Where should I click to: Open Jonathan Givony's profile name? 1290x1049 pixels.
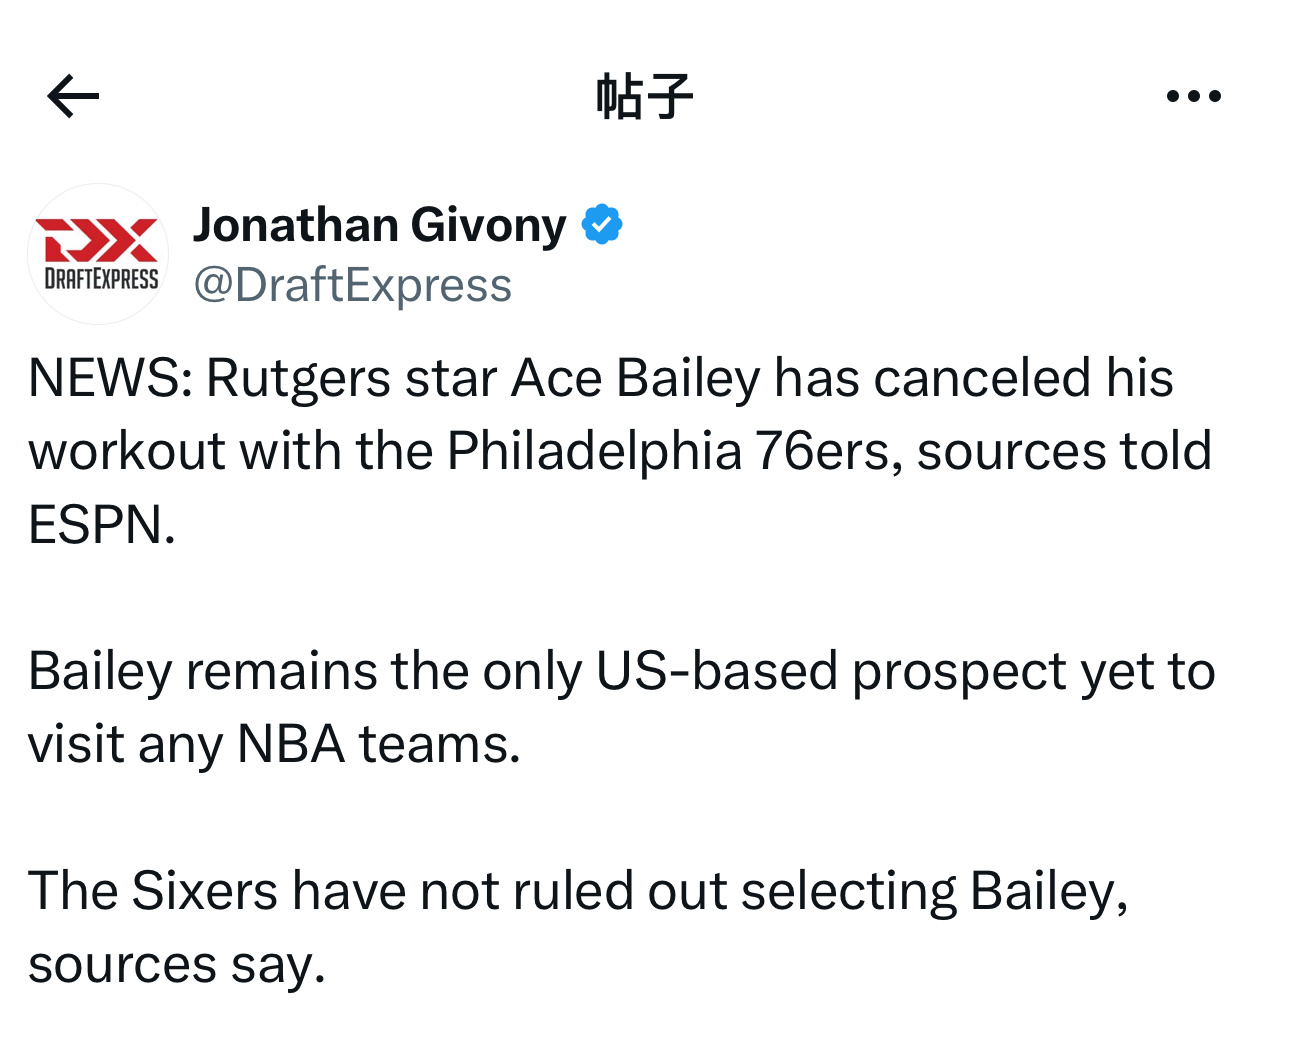[x=380, y=225]
